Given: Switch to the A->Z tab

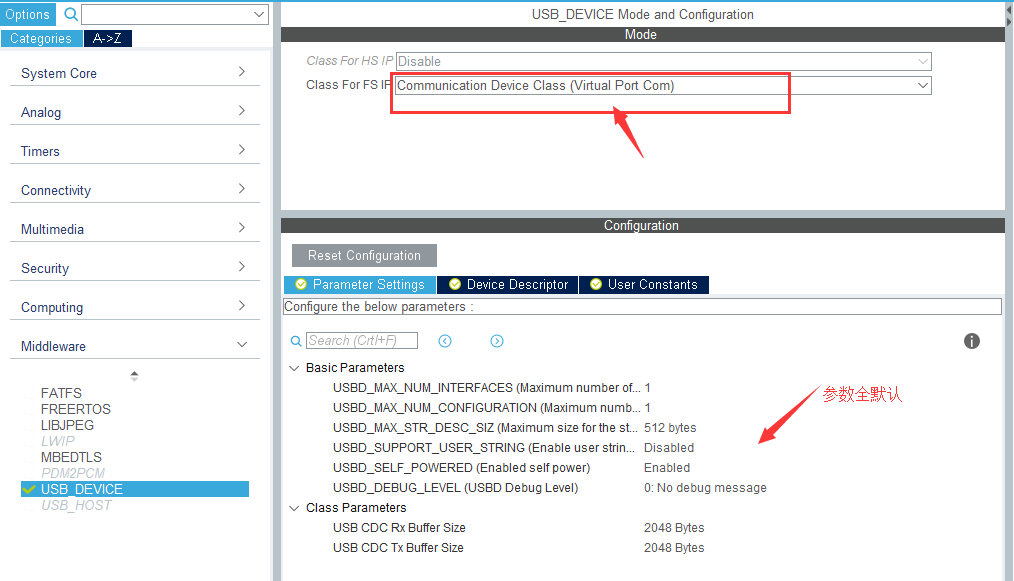Looking at the screenshot, I should (x=107, y=38).
